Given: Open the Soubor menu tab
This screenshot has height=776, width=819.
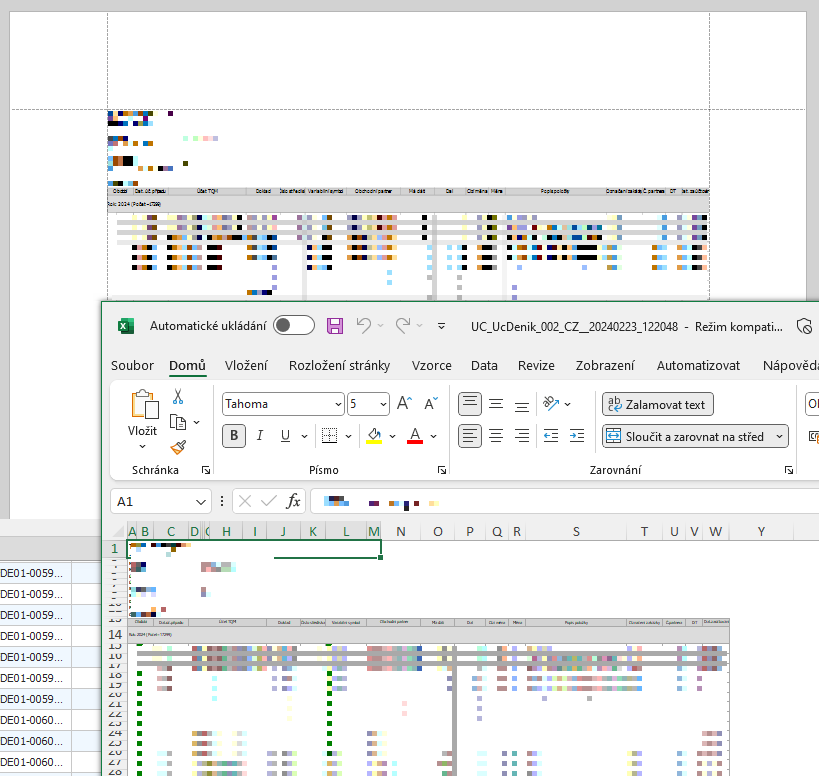Looking at the screenshot, I should click(x=132, y=366).
